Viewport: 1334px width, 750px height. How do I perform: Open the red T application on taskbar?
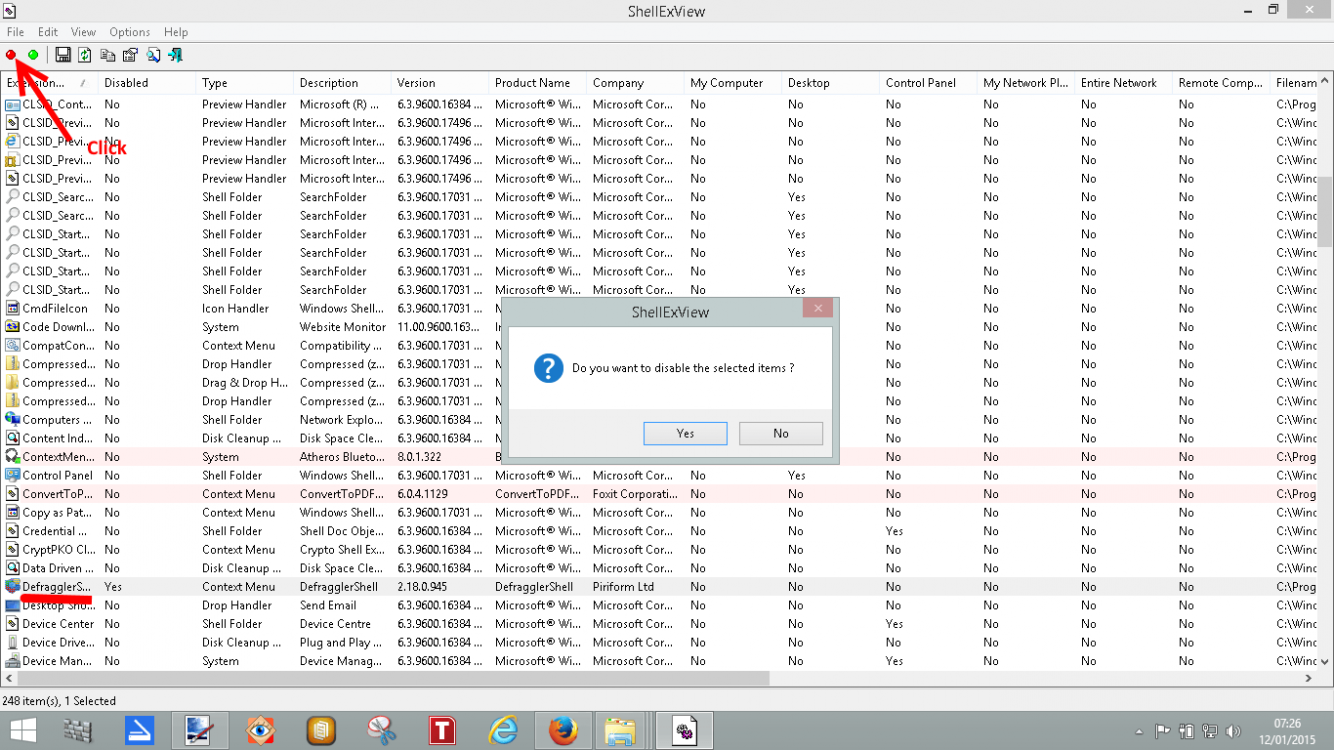coord(442,731)
